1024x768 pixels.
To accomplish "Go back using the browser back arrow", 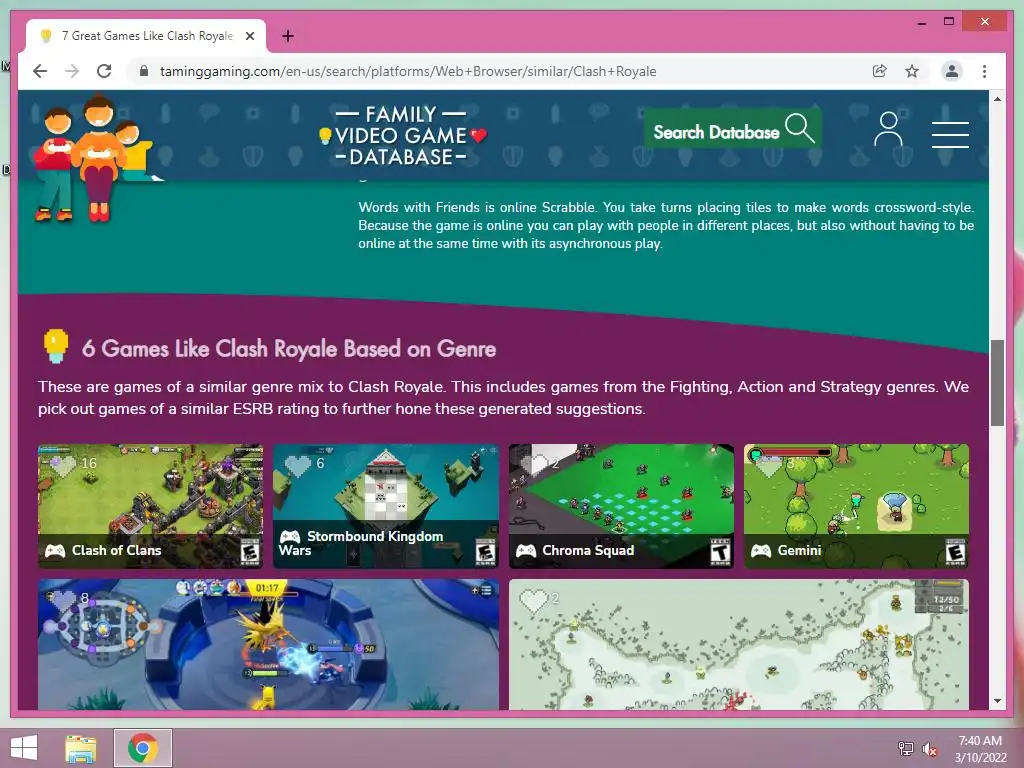I will click(40, 71).
